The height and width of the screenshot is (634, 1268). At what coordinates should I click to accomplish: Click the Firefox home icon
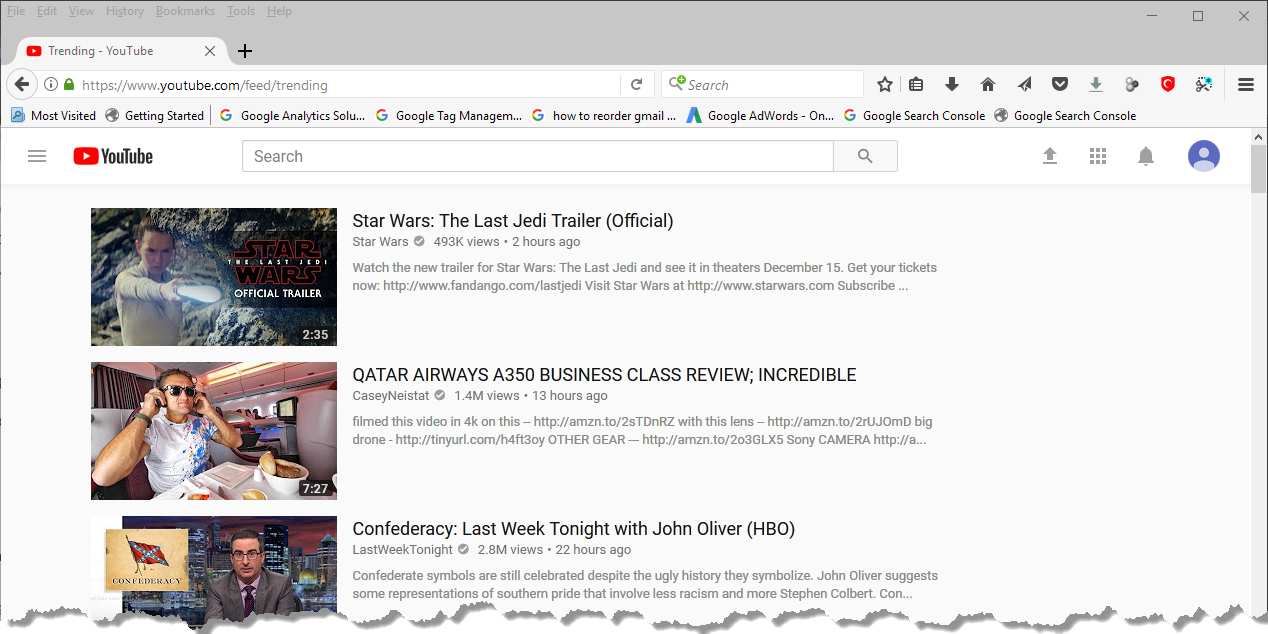[x=988, y=85]
